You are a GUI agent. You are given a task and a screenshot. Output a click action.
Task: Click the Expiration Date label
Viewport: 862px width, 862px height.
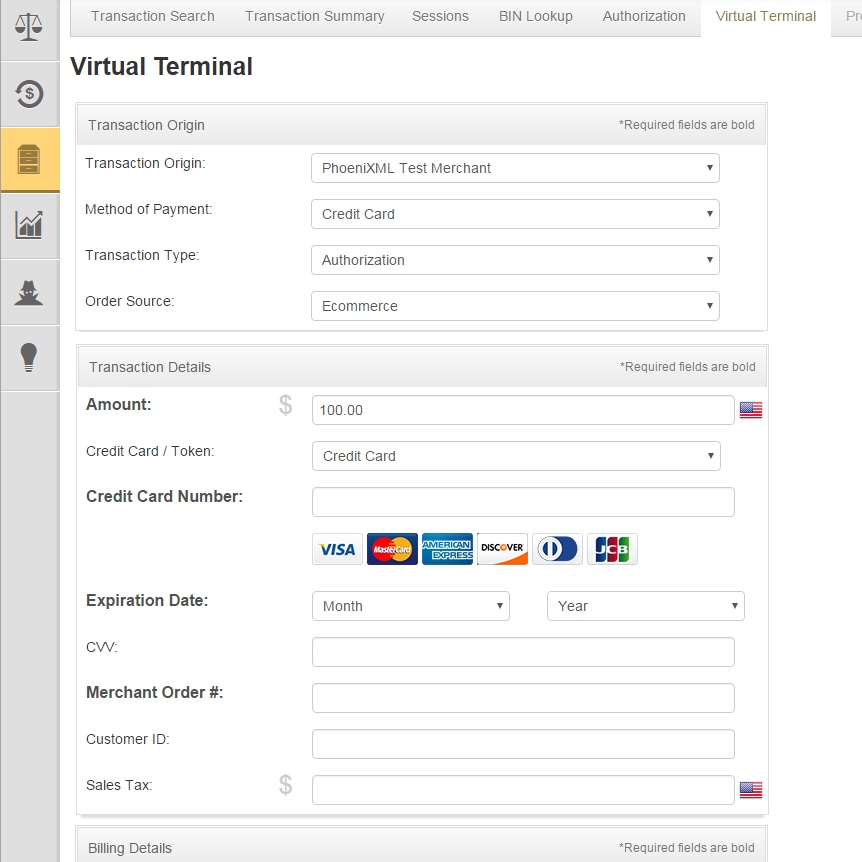tap(147, 600)
